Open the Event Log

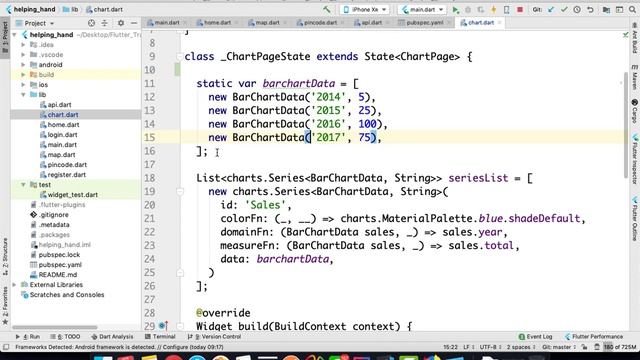[x=536, y=337]
